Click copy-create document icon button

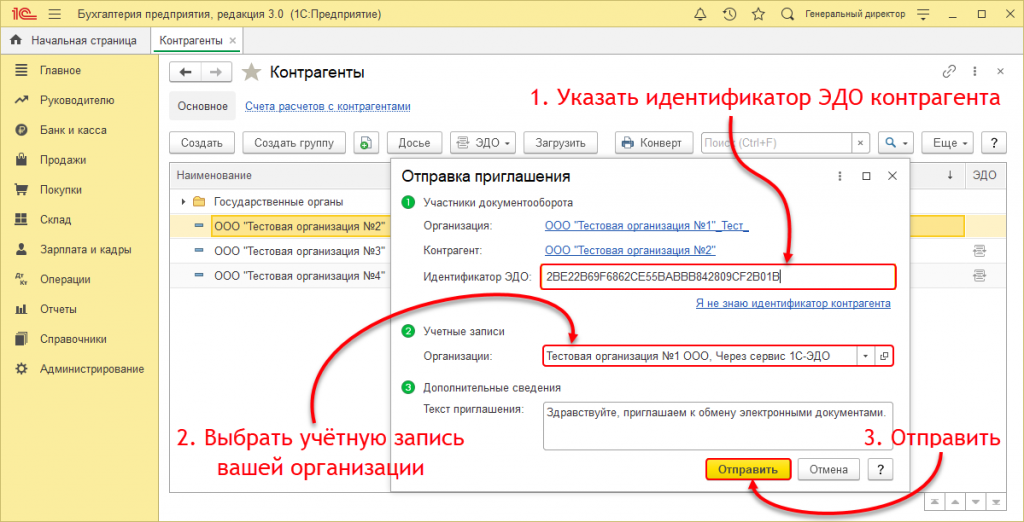366,142
